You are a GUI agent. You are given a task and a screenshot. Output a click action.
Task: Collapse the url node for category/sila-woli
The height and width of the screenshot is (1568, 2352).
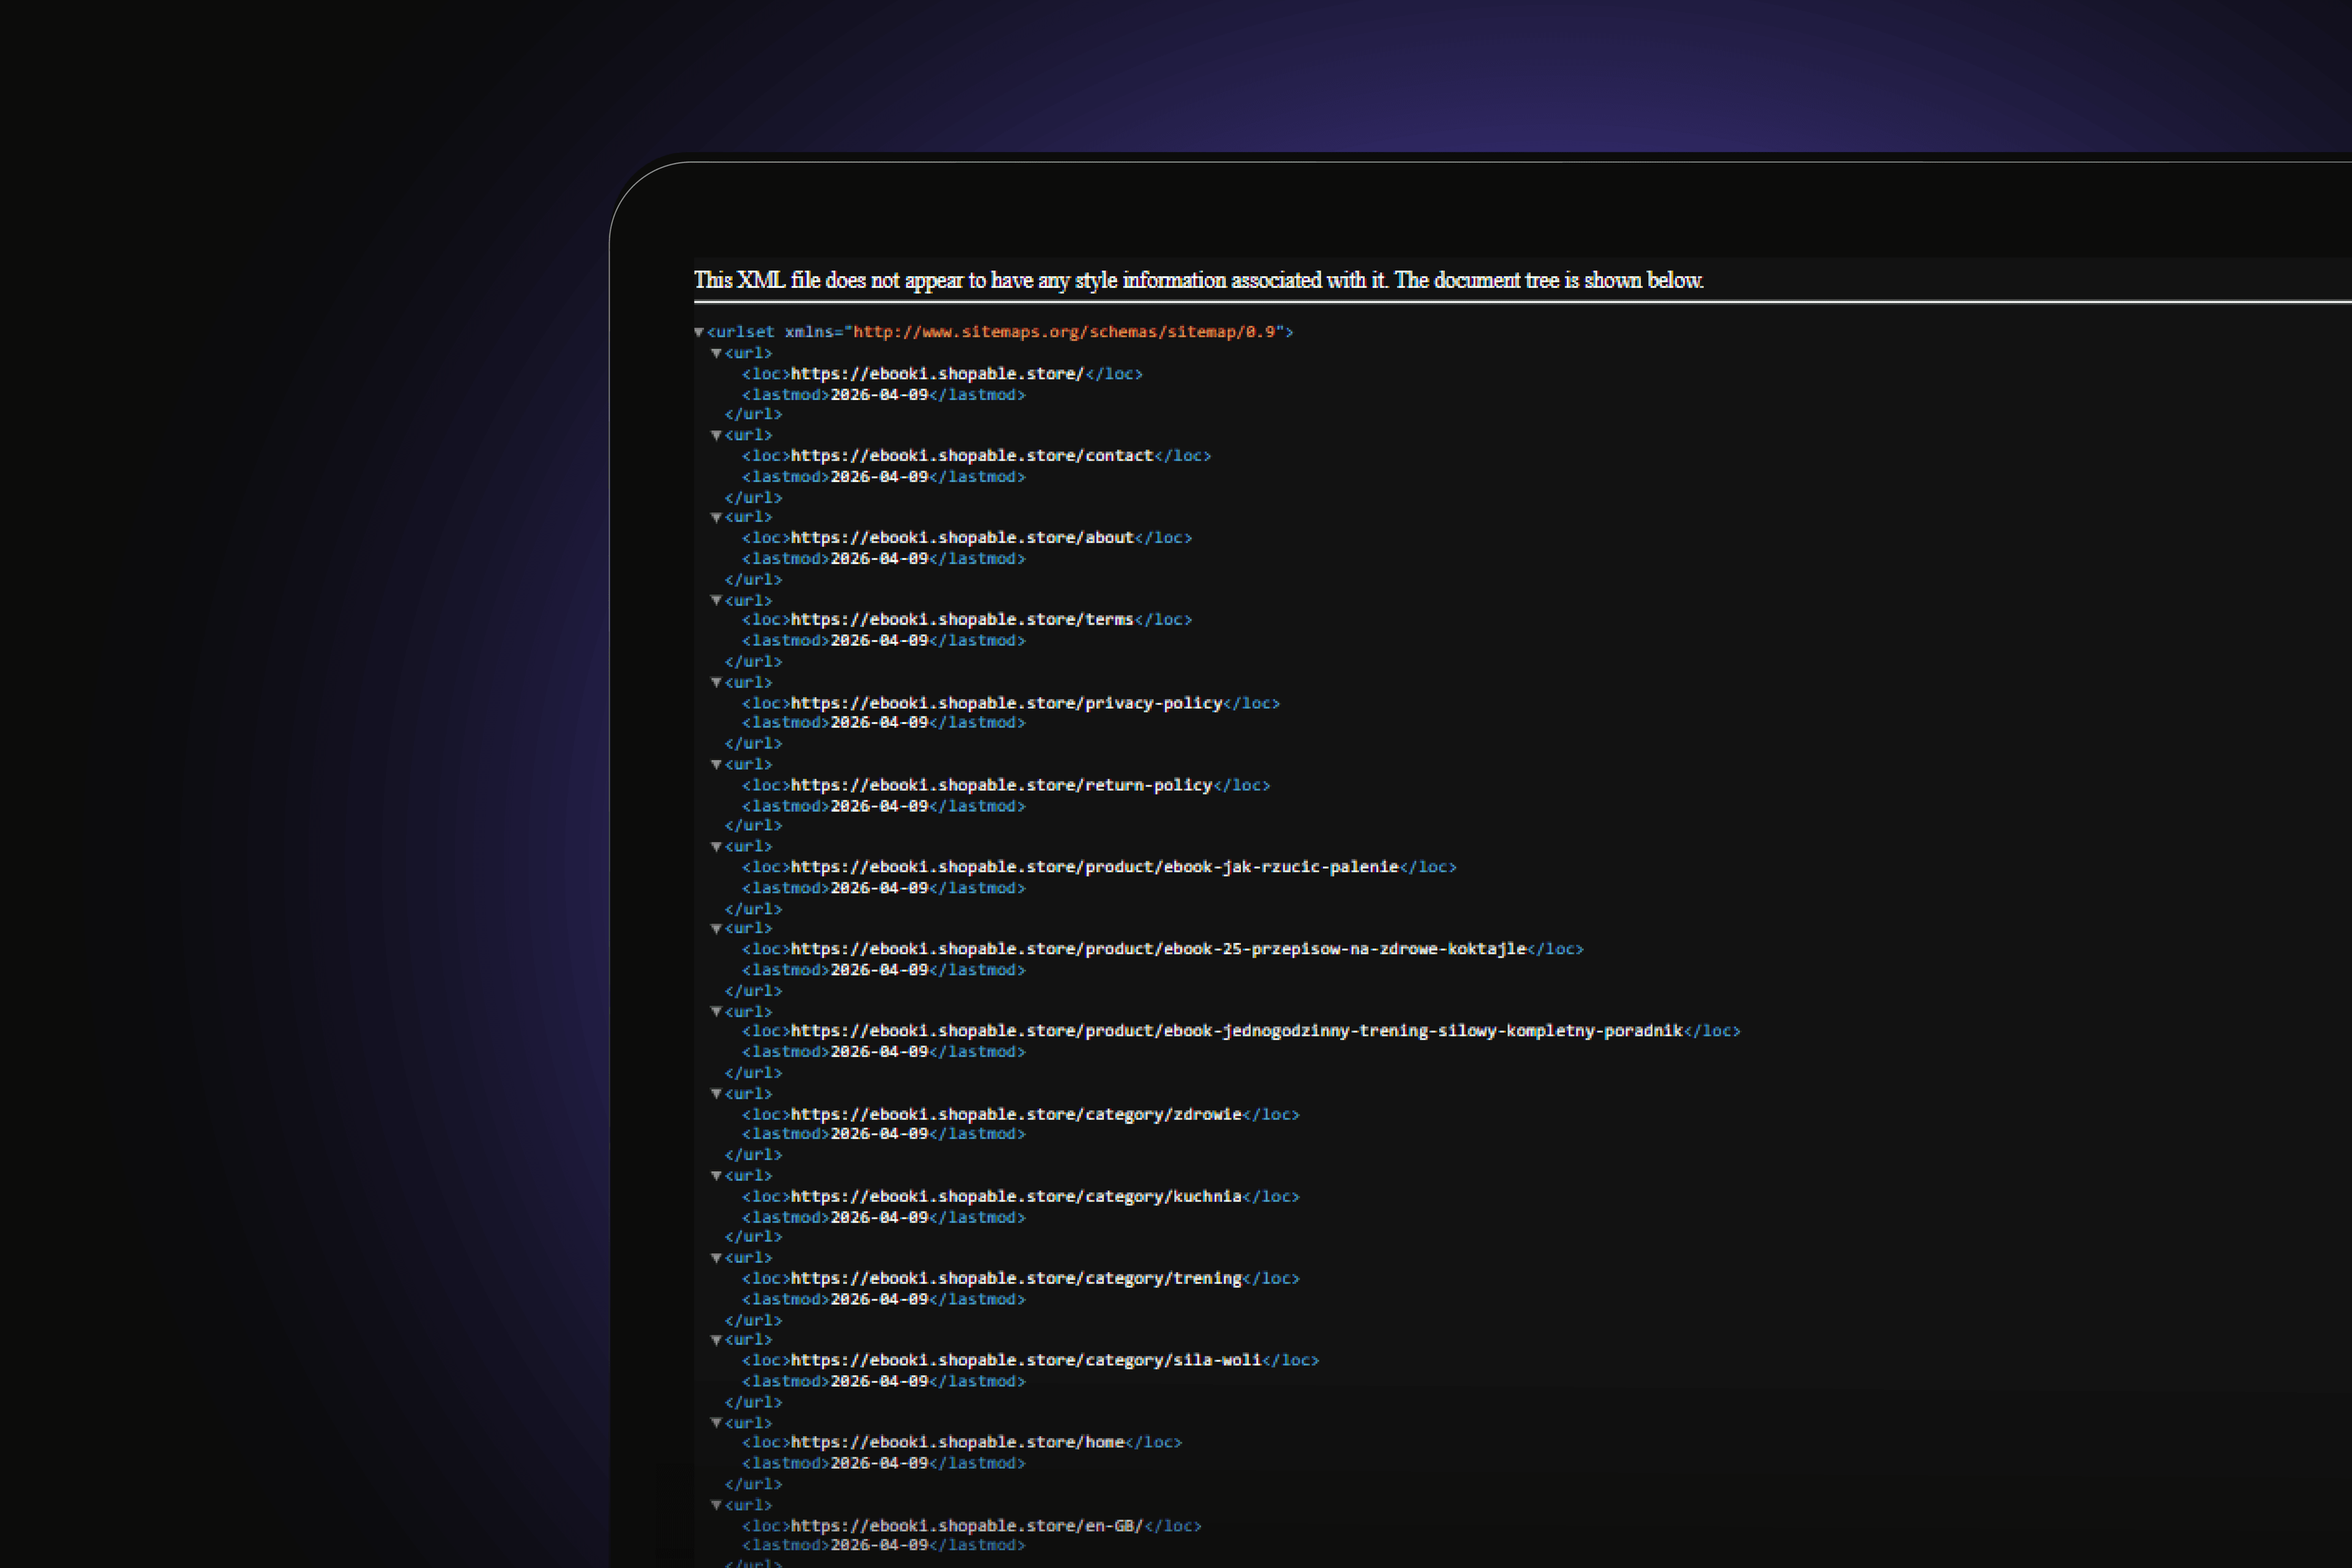(716, 1339)
